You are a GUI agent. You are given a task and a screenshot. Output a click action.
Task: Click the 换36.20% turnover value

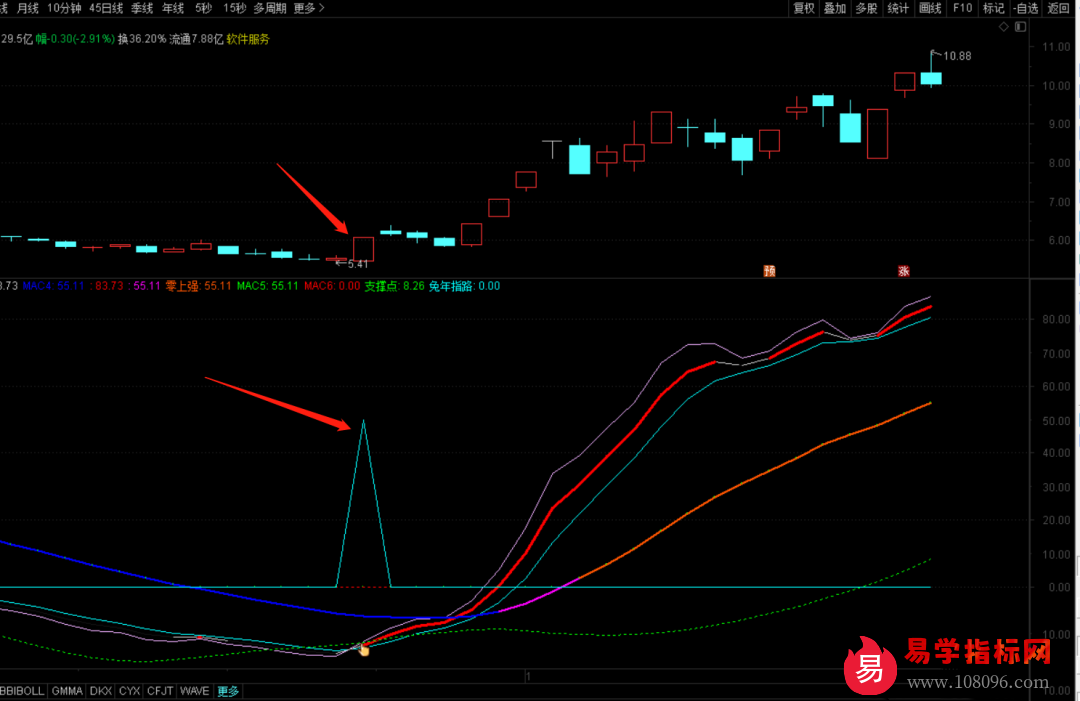point(142,39)
